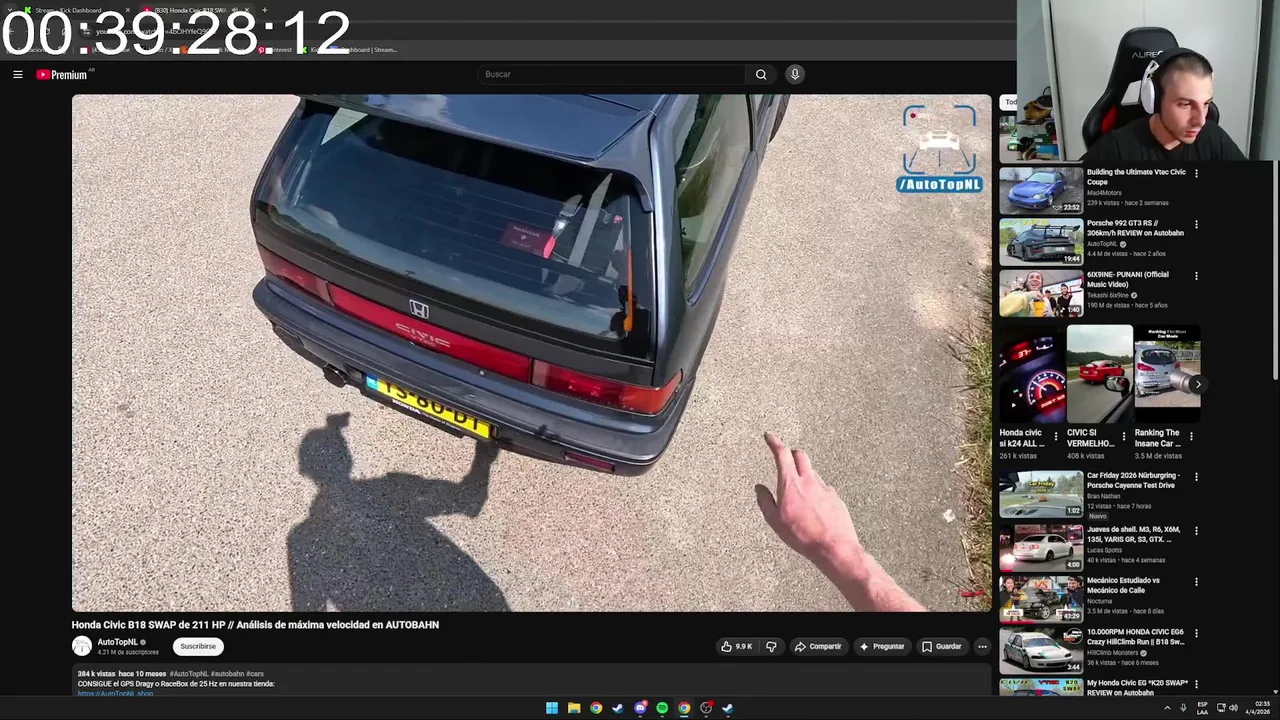Open options for Car Friday 2026 Nürburgring

(x=1196, y=477)
